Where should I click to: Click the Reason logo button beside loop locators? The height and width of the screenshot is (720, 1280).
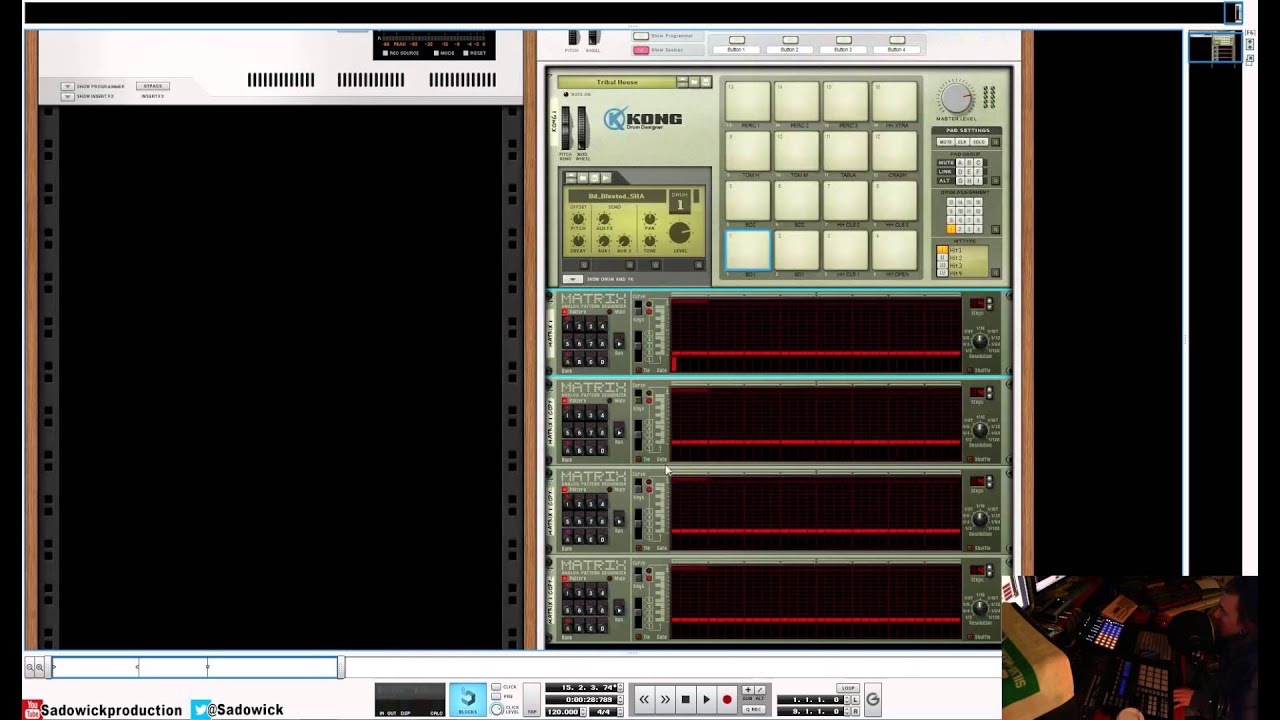(873, 699)
